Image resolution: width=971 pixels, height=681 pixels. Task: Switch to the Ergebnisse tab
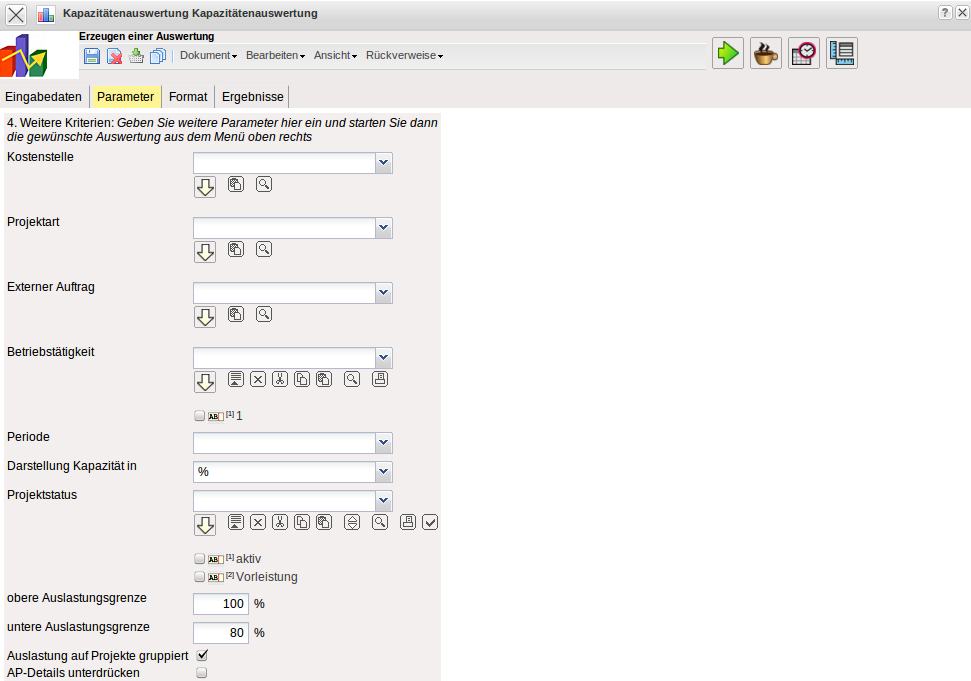pos(253,97)
